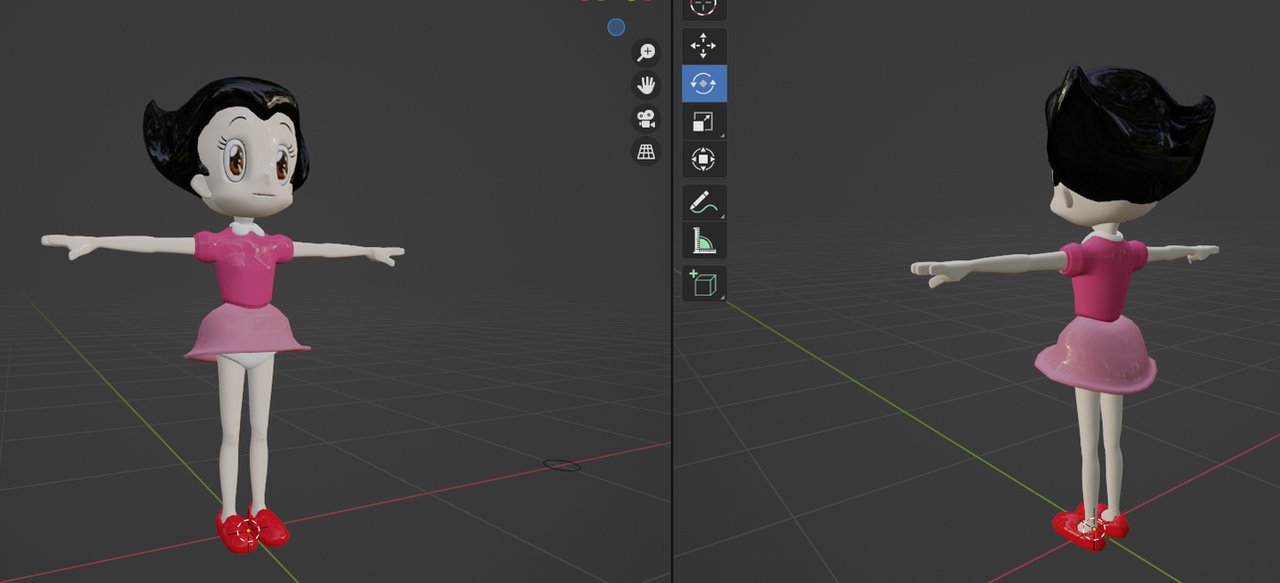
Task: Select the small ellipse object on the left floor
Action: [x=561, y=465]
